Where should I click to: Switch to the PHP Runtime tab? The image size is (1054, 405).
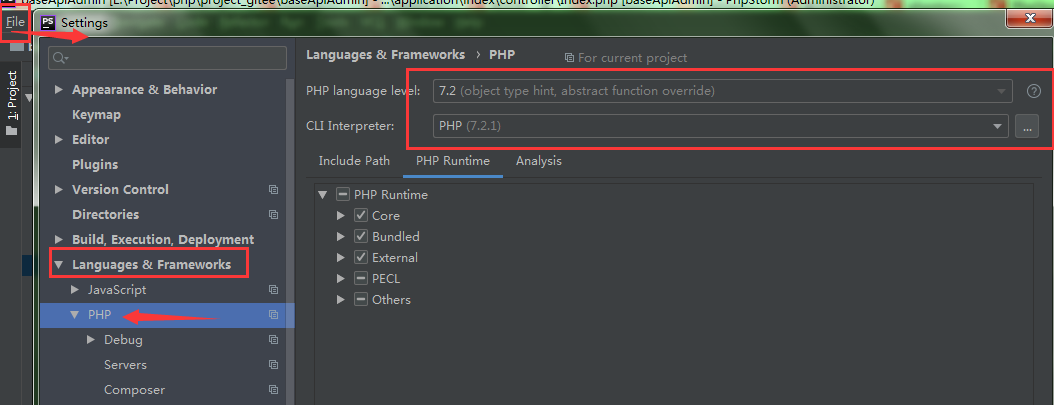453,161
